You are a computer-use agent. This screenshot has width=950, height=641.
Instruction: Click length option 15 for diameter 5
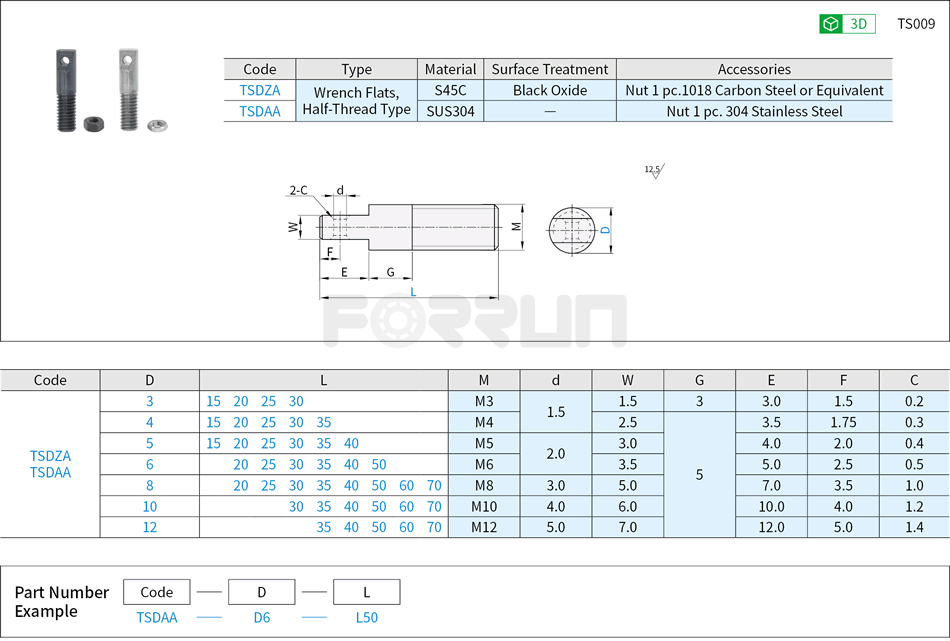coord(212,443)
